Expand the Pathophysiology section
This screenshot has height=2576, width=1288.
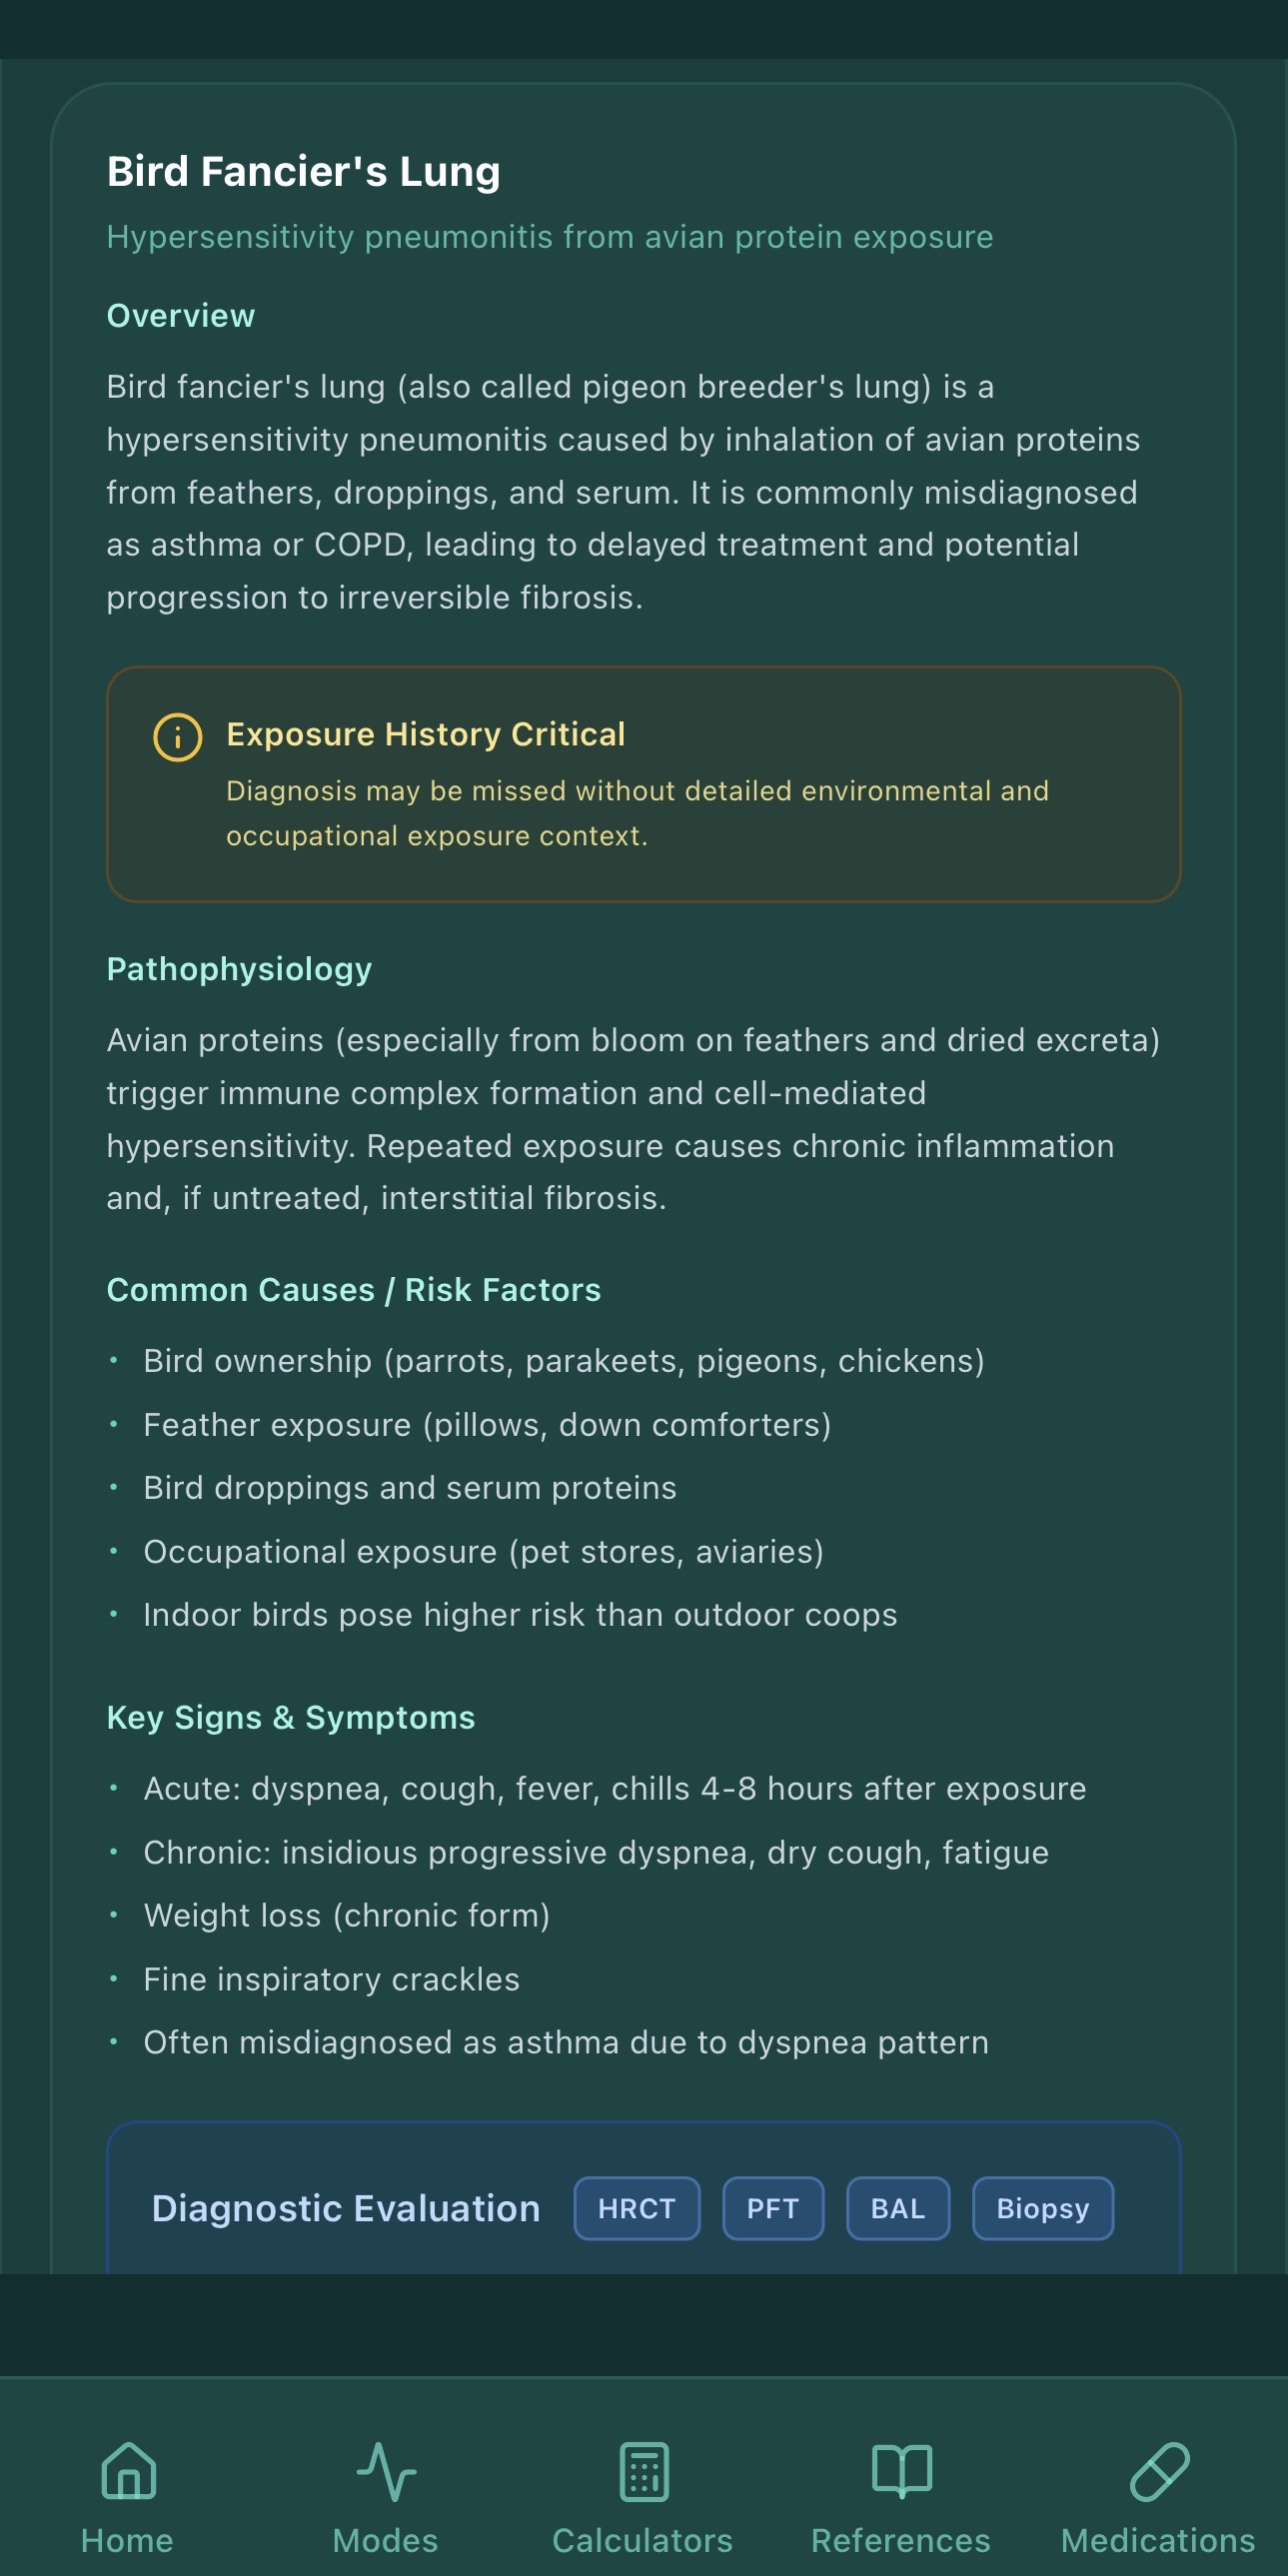(238, 968)
